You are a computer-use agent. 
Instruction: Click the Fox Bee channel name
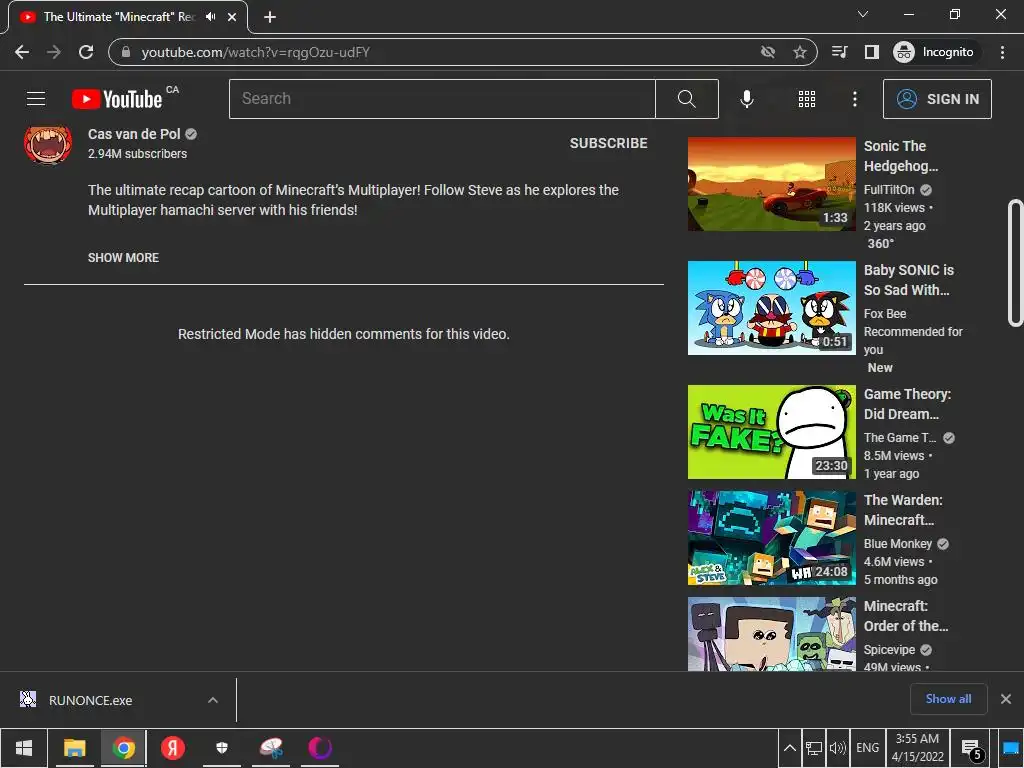(884, 313)
